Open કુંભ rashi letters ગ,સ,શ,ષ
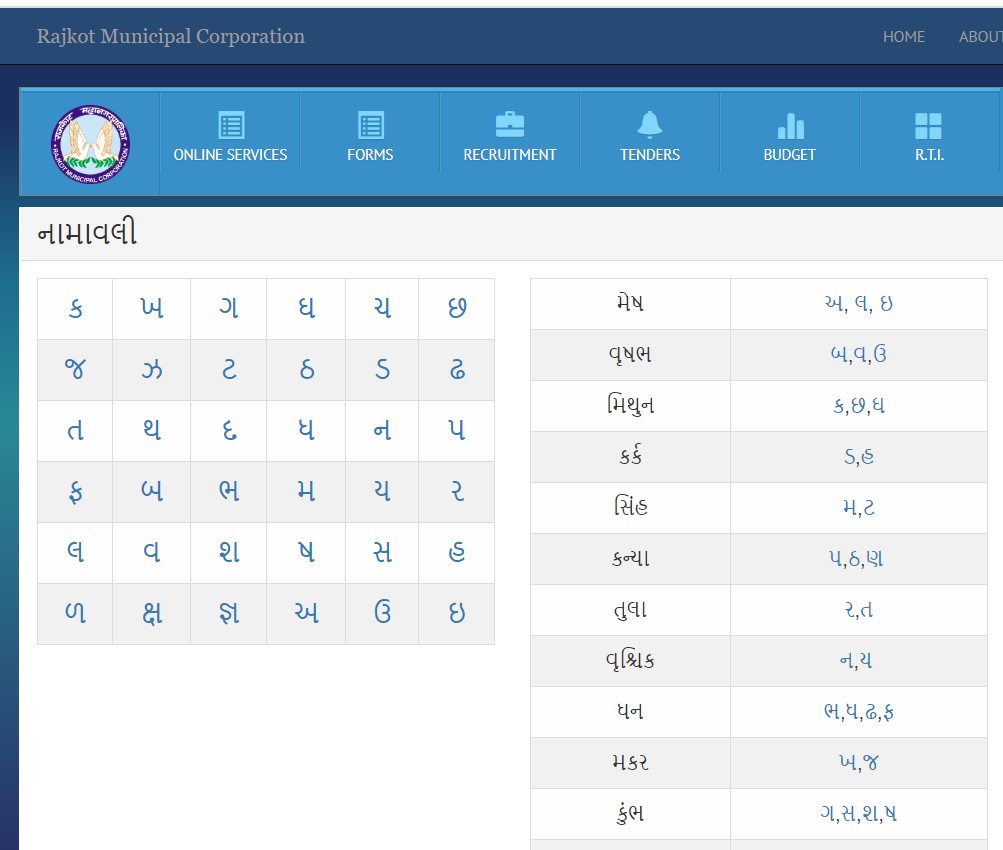 (x=858, y=814)
